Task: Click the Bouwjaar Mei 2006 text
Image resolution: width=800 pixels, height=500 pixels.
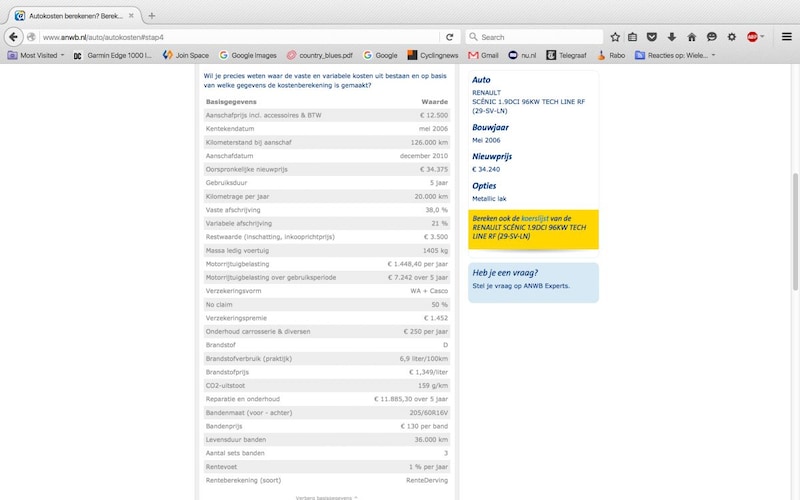Action: [x=486, y=140]
